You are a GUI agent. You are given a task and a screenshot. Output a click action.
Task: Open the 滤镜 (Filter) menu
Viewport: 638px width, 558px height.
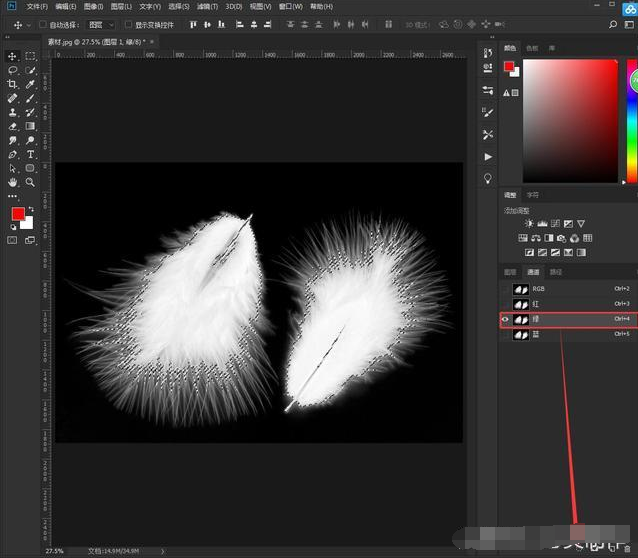coord(208,6)
